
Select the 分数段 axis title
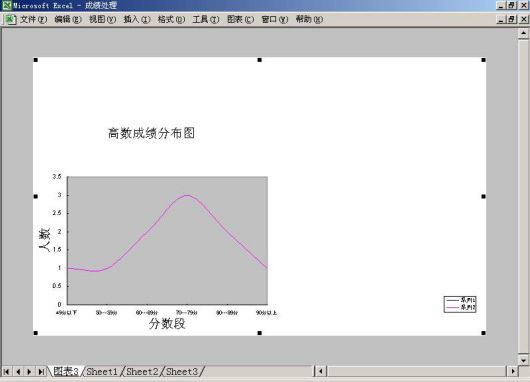[x=167, y=324]
